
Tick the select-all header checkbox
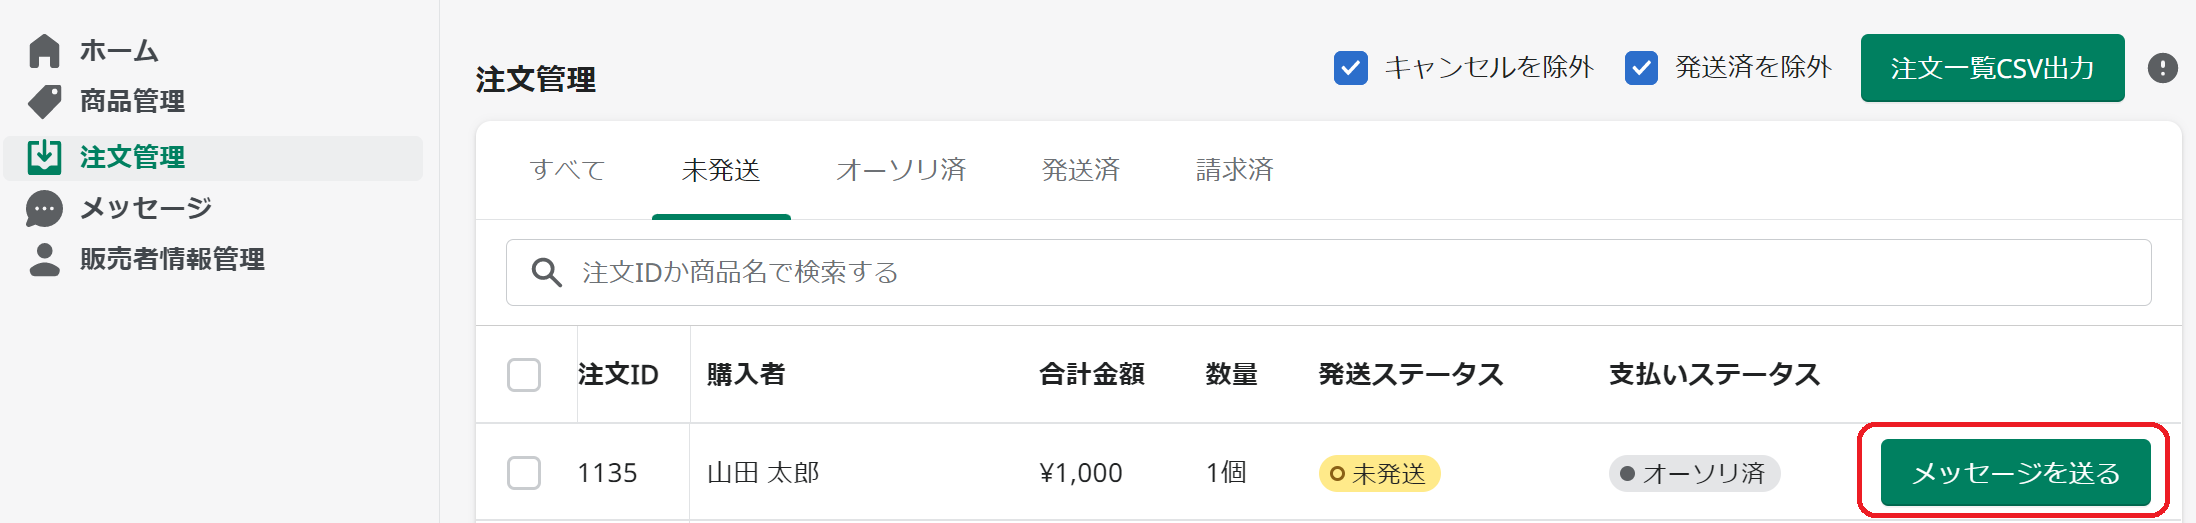pos(524,375)
